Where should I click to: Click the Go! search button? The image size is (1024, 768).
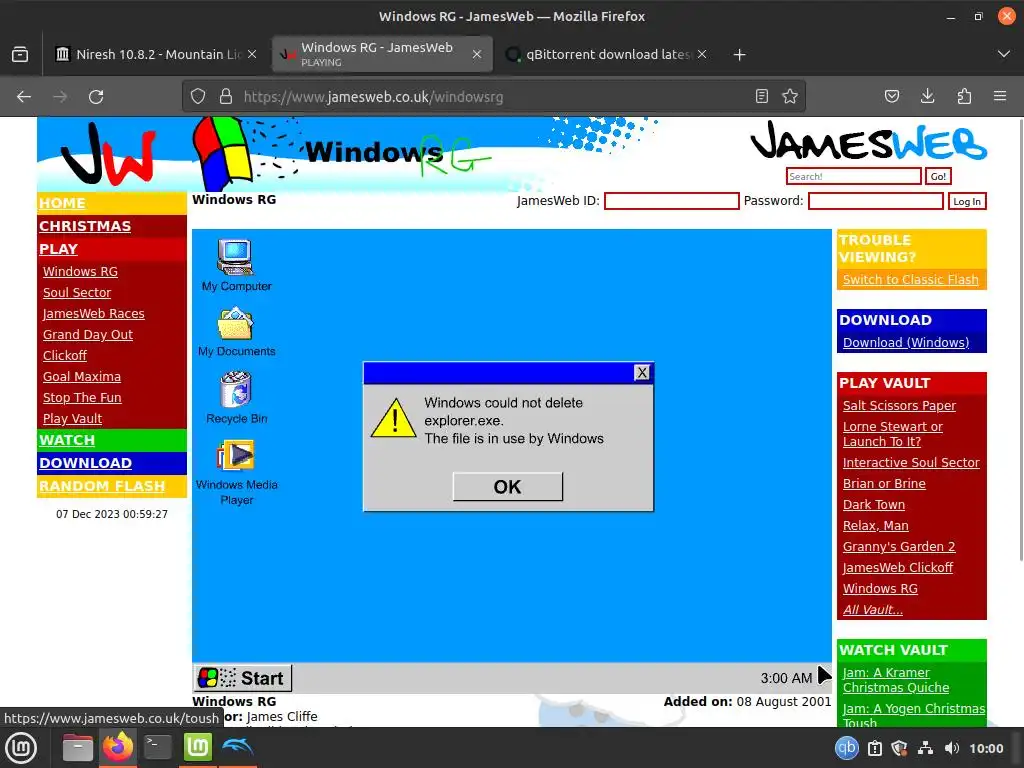(938, 176)
